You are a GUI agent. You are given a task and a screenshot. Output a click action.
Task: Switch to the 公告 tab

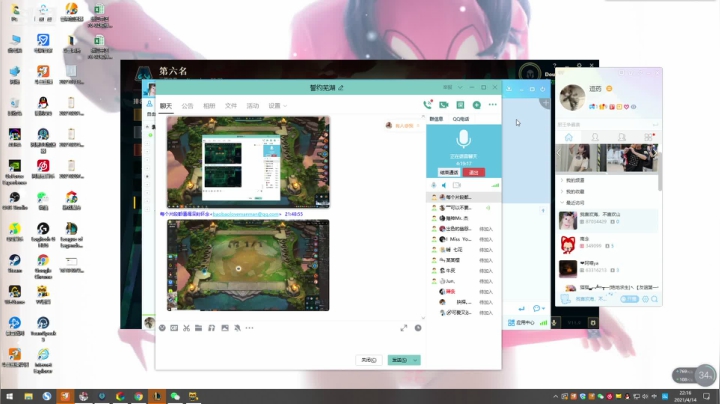tap(187, 106)
